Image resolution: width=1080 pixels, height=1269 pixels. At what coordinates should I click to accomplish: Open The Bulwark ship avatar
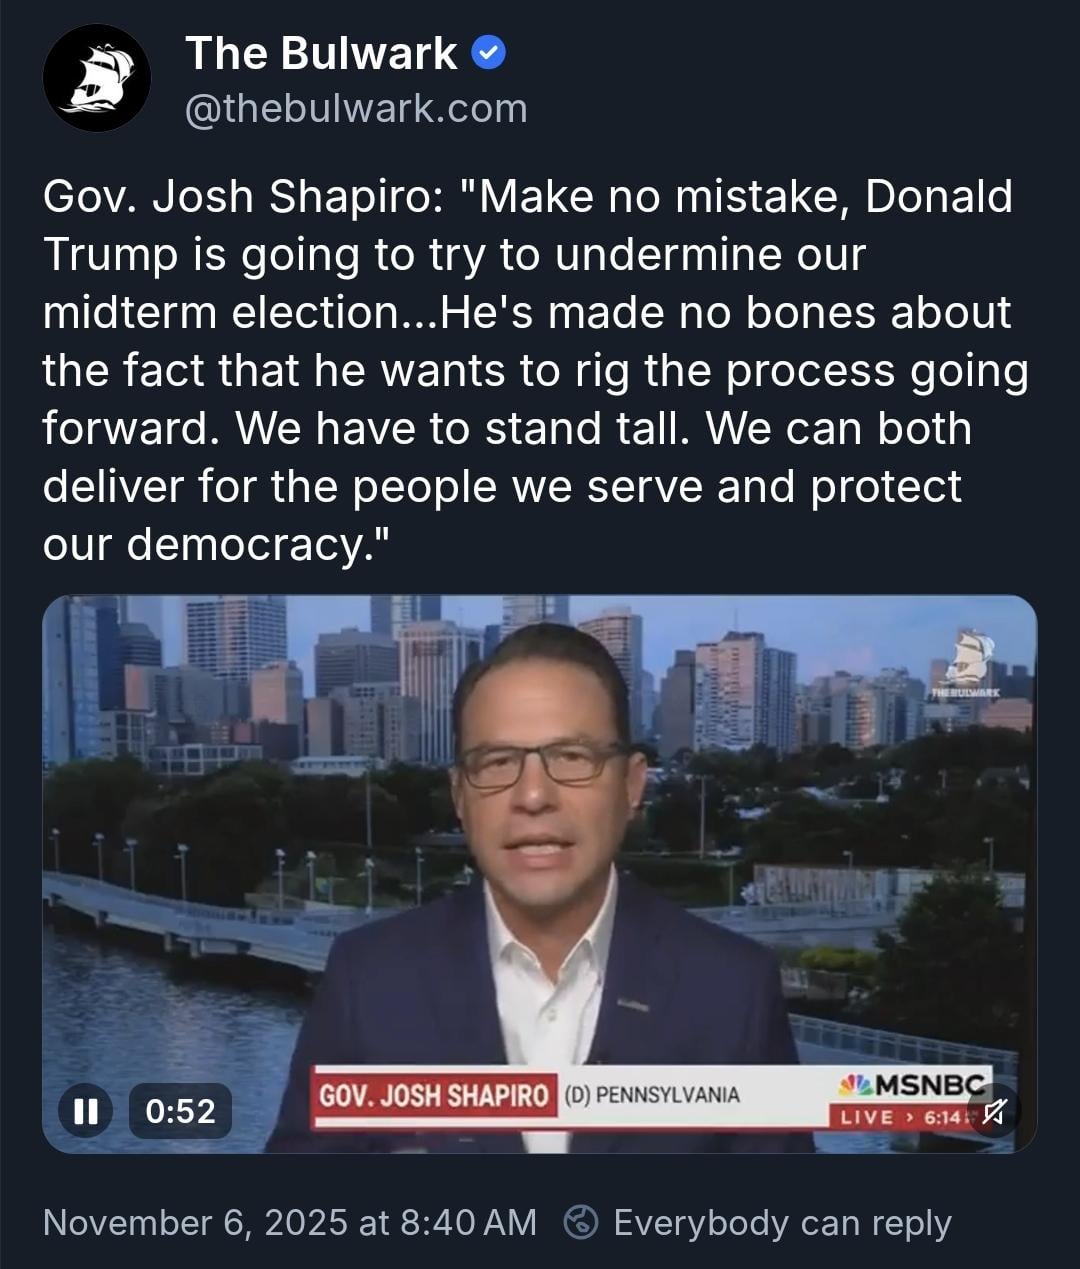pyautogui.click(x=96, y=78)
